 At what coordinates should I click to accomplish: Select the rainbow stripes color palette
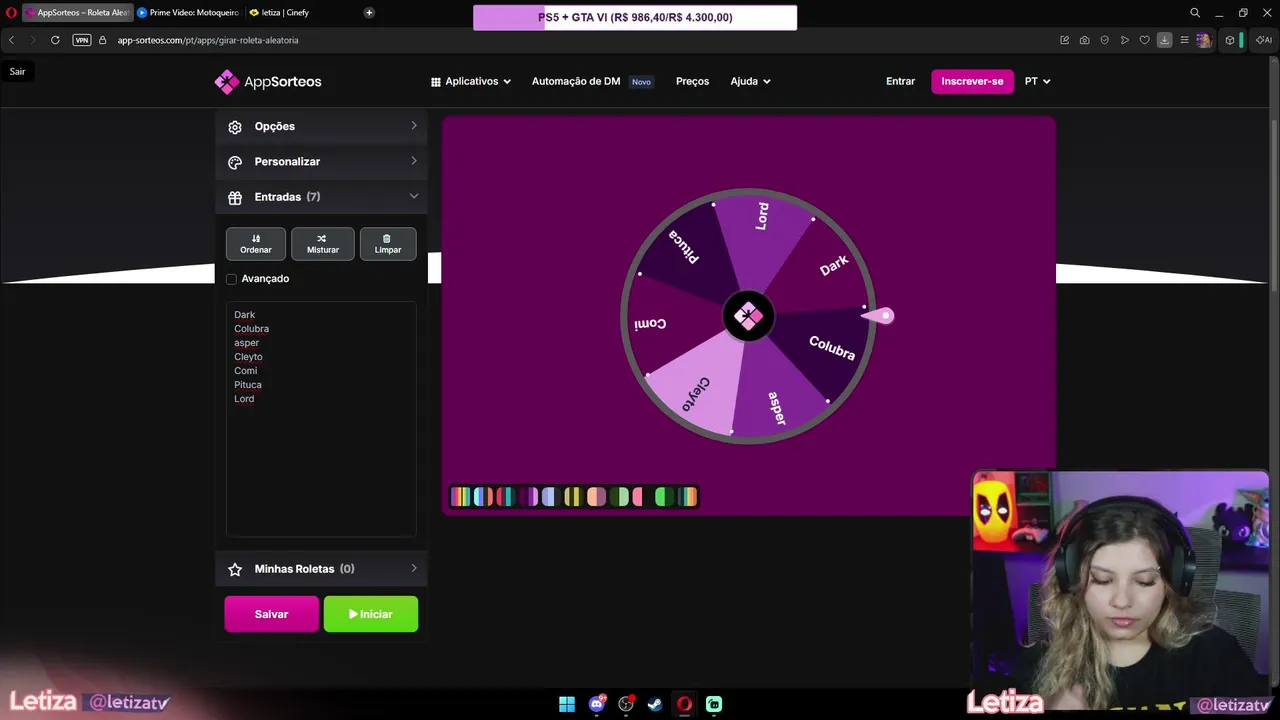pyautogui.click(x=461, y=497)
